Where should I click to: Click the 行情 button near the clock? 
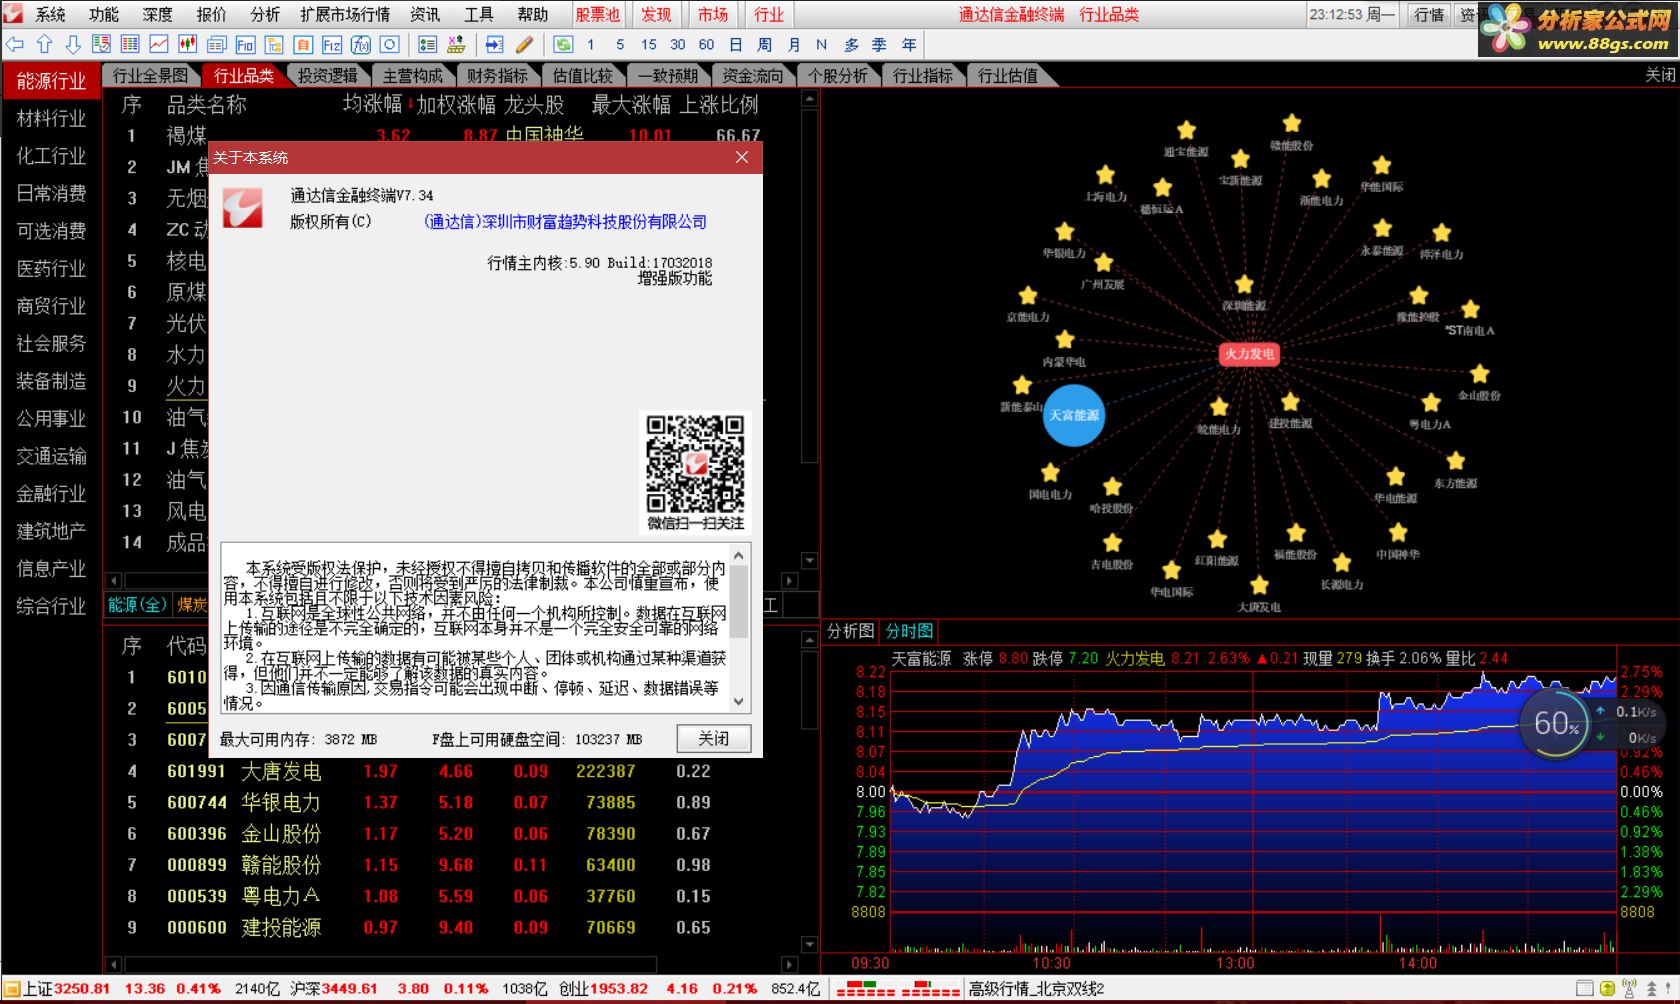[x=1429, y=14]
